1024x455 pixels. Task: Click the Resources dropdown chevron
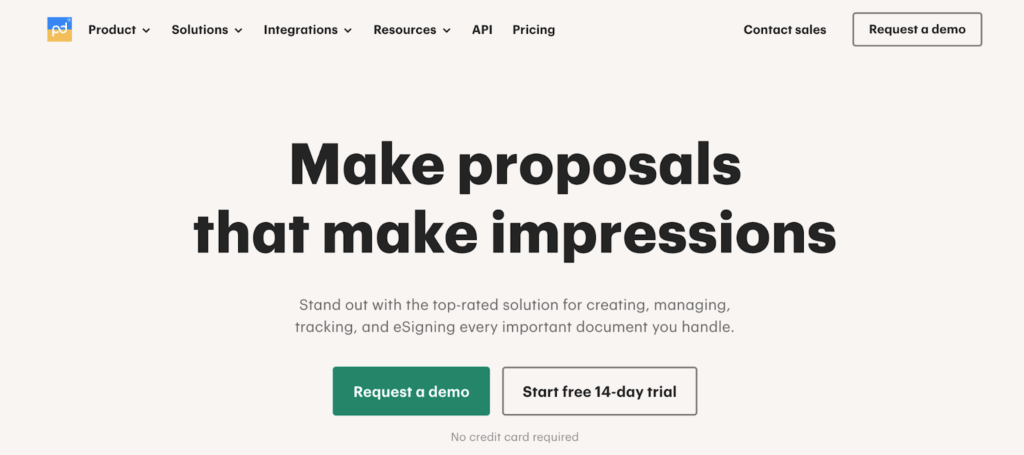coord(446,31)
